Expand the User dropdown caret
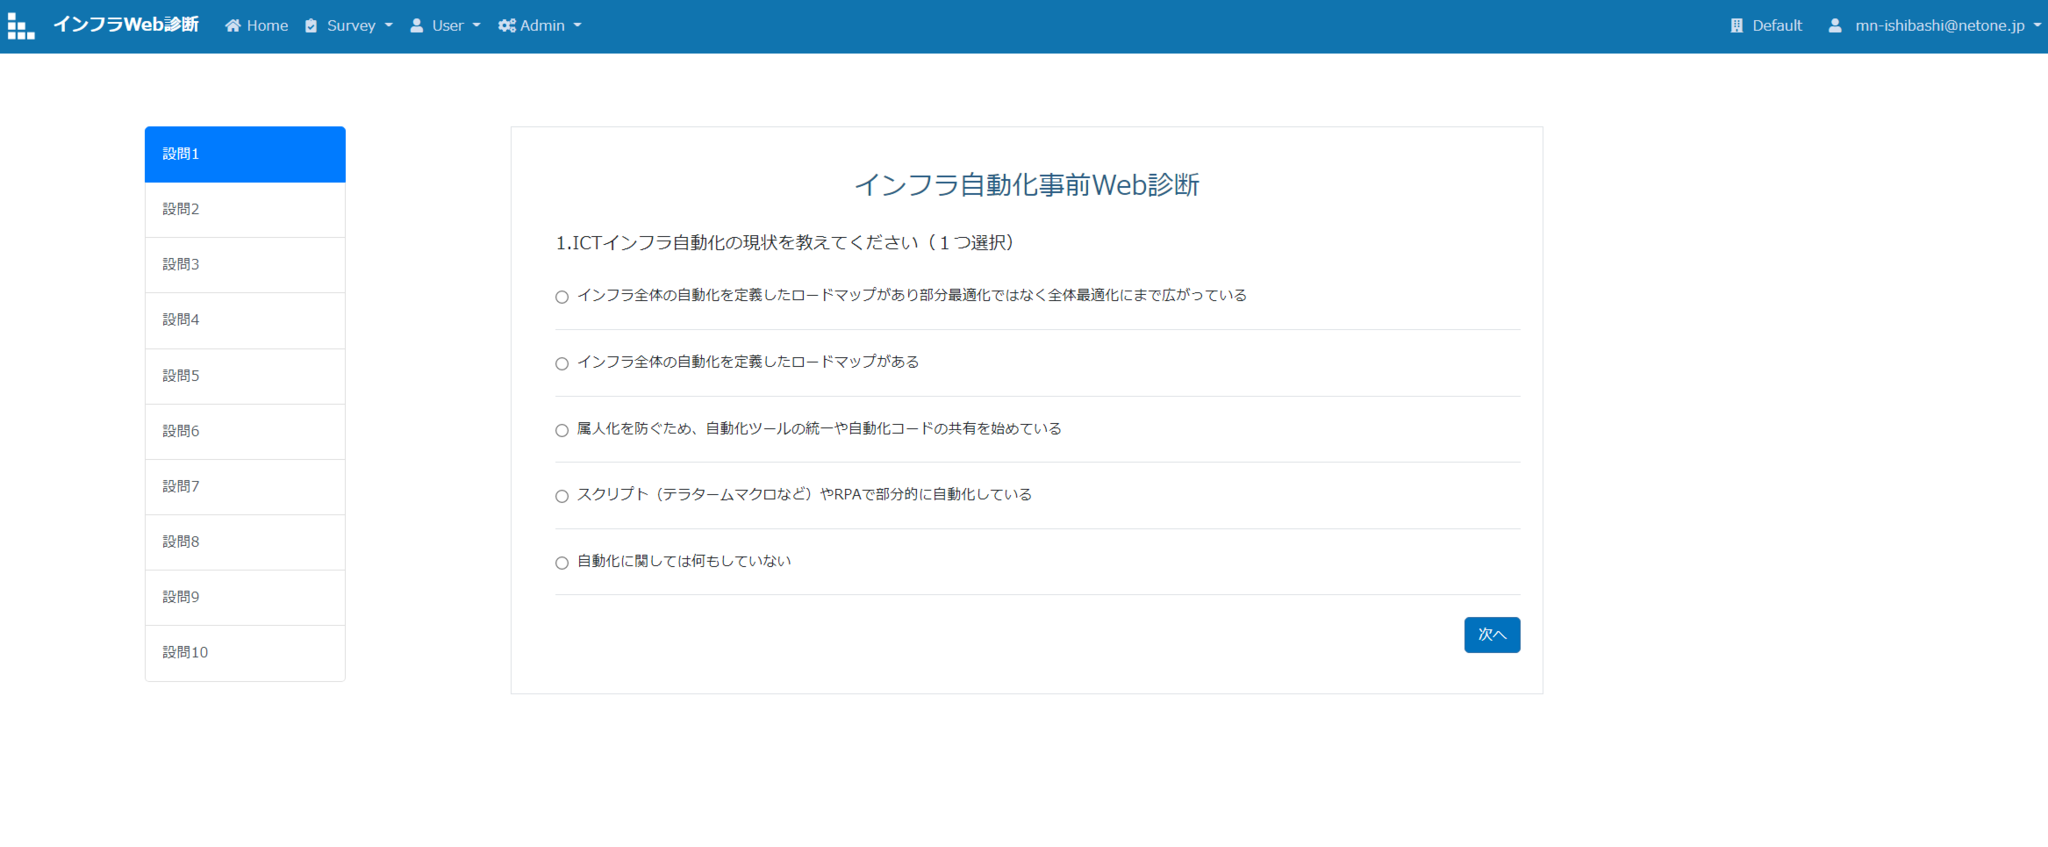The image size is (2048, 847). [476, 26]
